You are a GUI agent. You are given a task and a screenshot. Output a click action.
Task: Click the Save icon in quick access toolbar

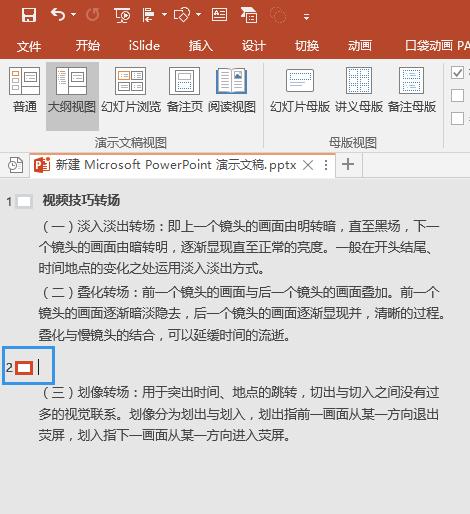[x=29, y=15]
